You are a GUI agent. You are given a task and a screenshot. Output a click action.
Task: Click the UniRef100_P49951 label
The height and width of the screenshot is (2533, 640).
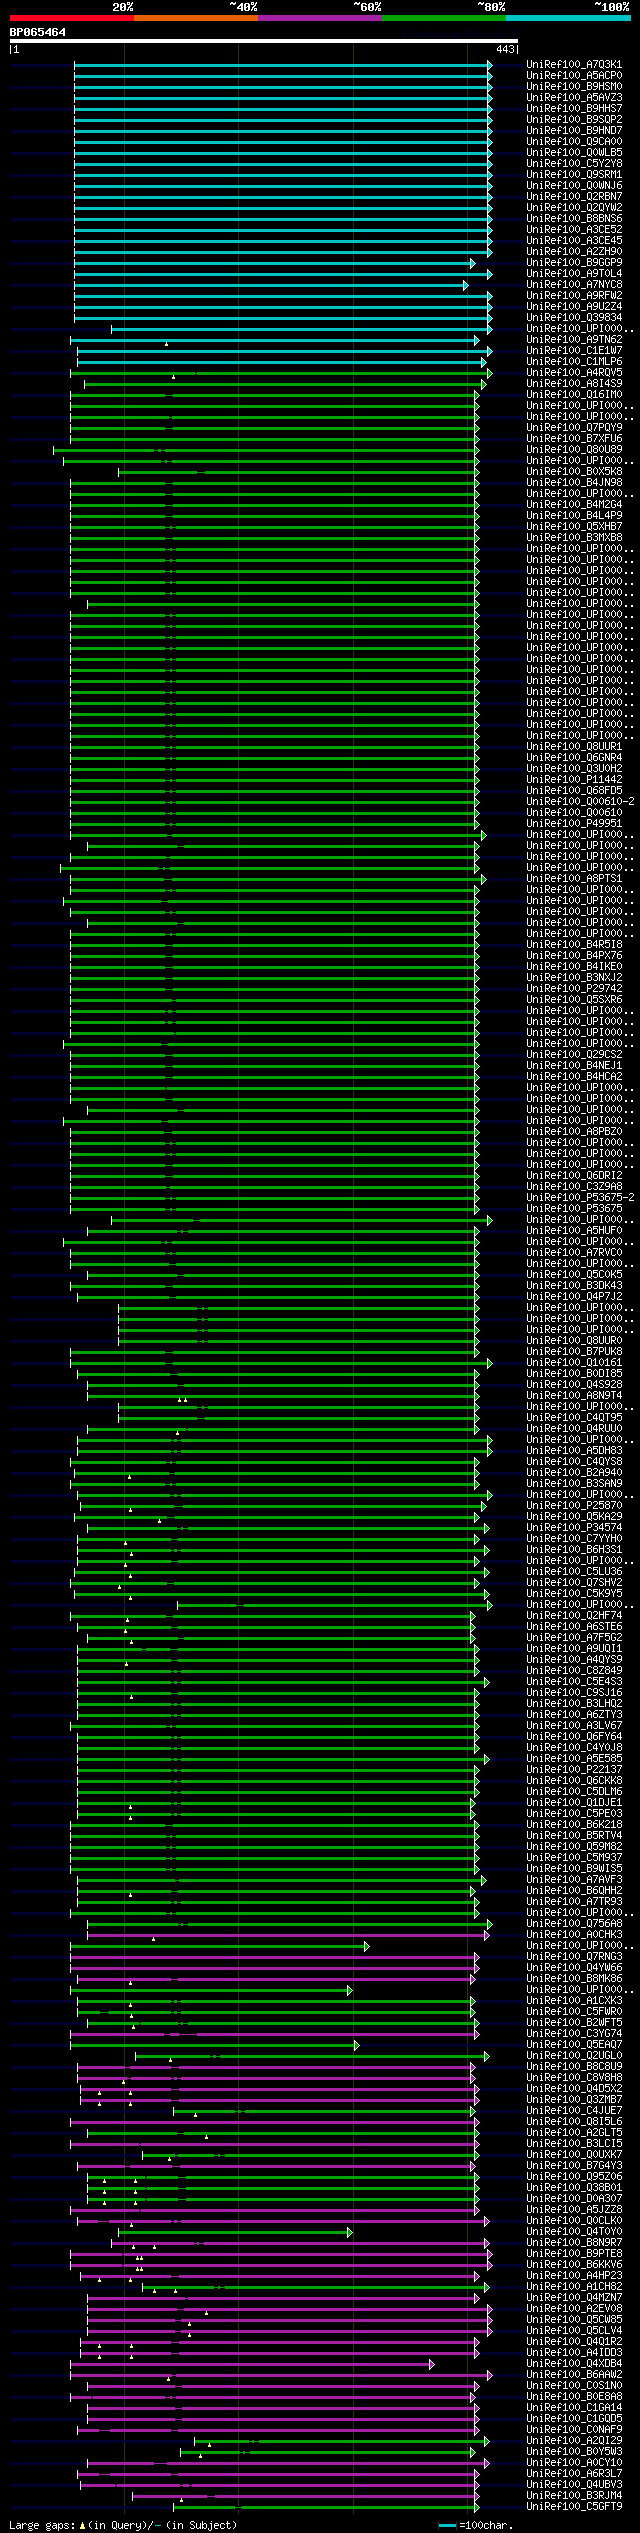574,824
